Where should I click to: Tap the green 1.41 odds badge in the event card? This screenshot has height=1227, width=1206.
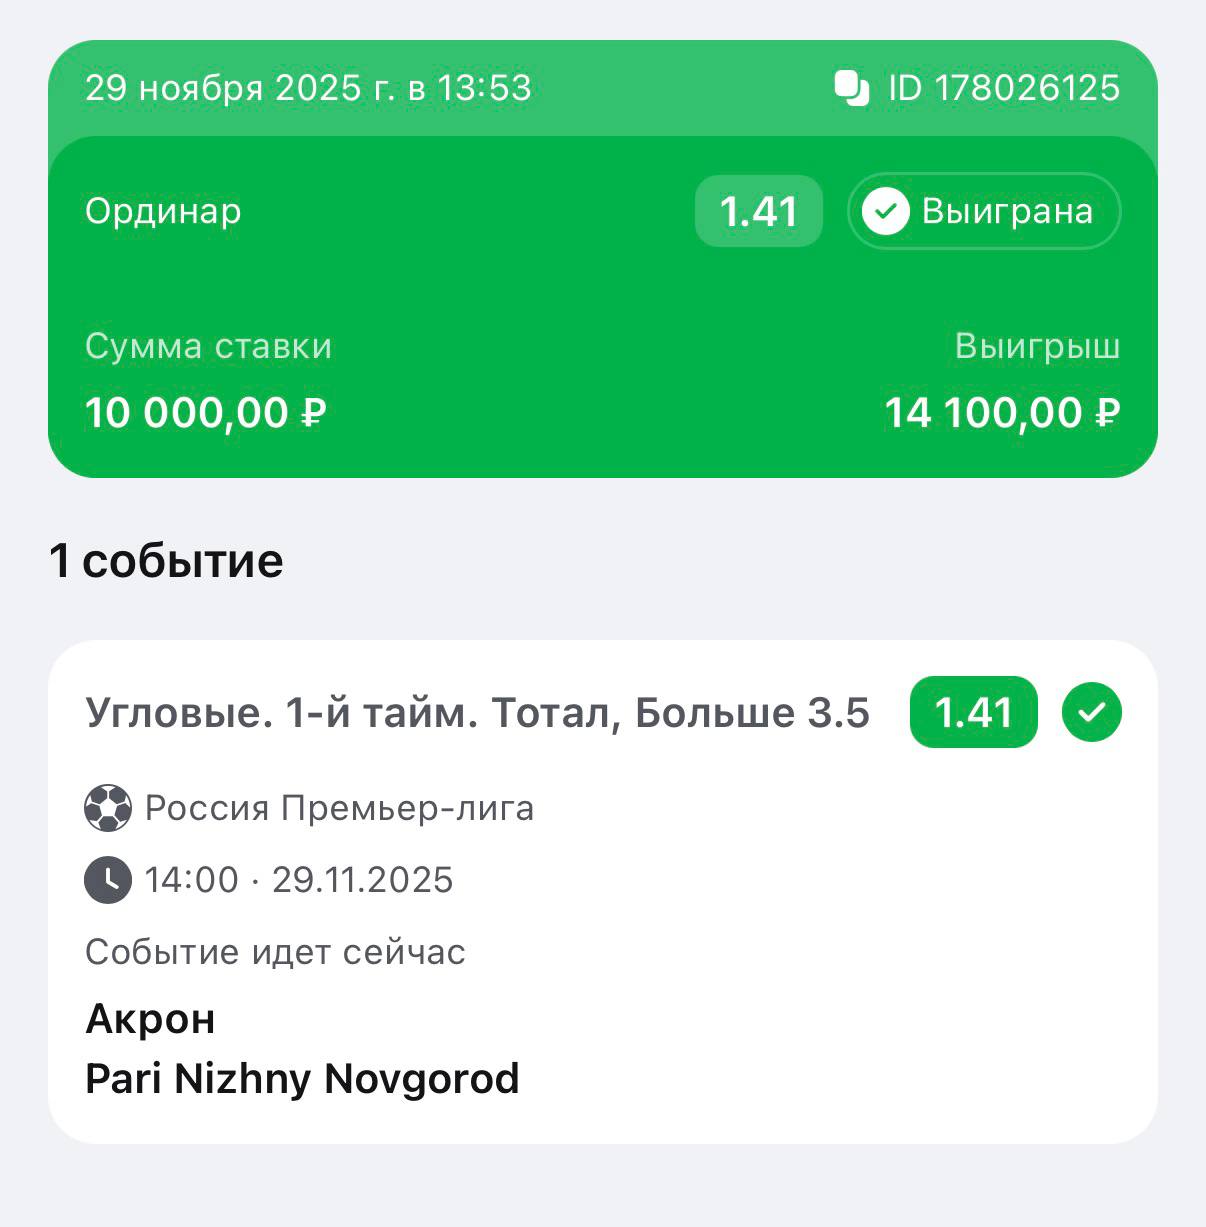coord(973,712)
